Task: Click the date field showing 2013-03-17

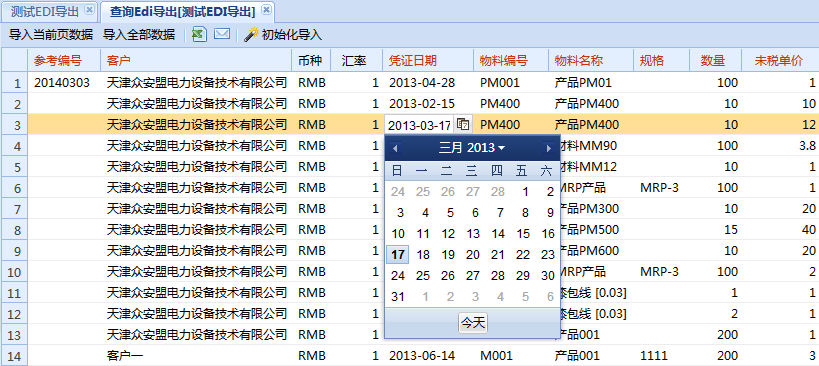Action: click(x=419, y=125)
